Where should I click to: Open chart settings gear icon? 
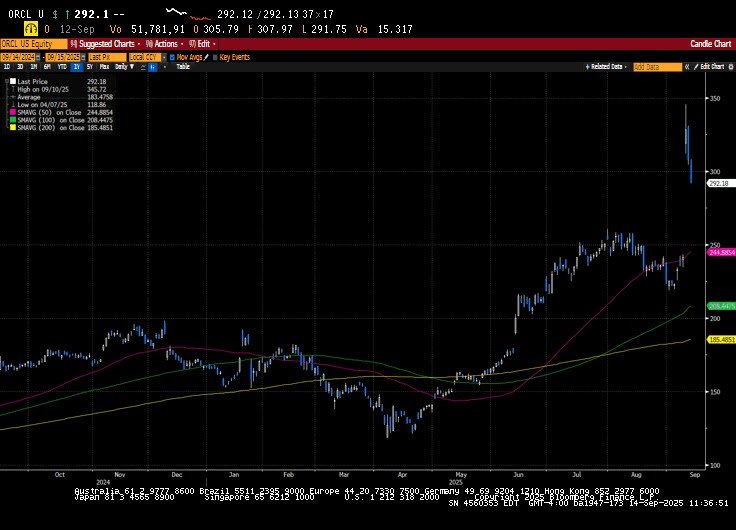tap(729, 66)
